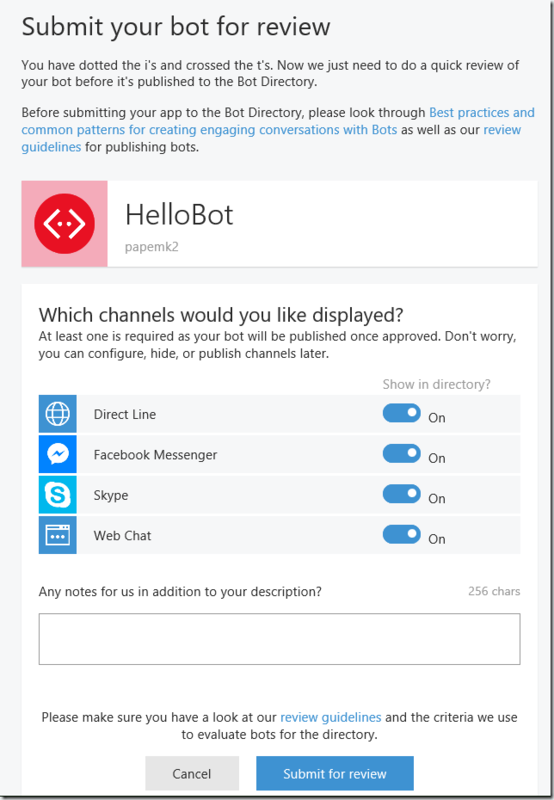Turn off the Direct Line directory toggle
This screenshot has width=554, height=800.
(x=402, y=413)
